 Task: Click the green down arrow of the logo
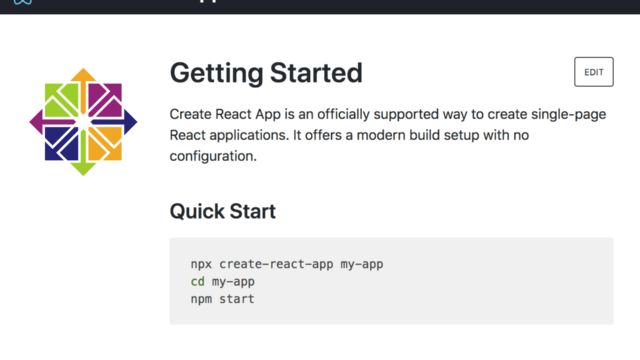tap(83, 155)
